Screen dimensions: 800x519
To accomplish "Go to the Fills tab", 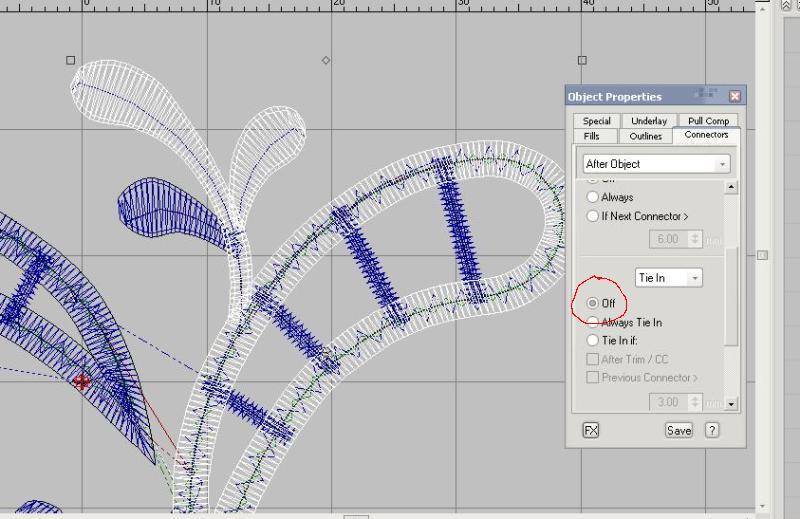I will click(x=593, y=136).
